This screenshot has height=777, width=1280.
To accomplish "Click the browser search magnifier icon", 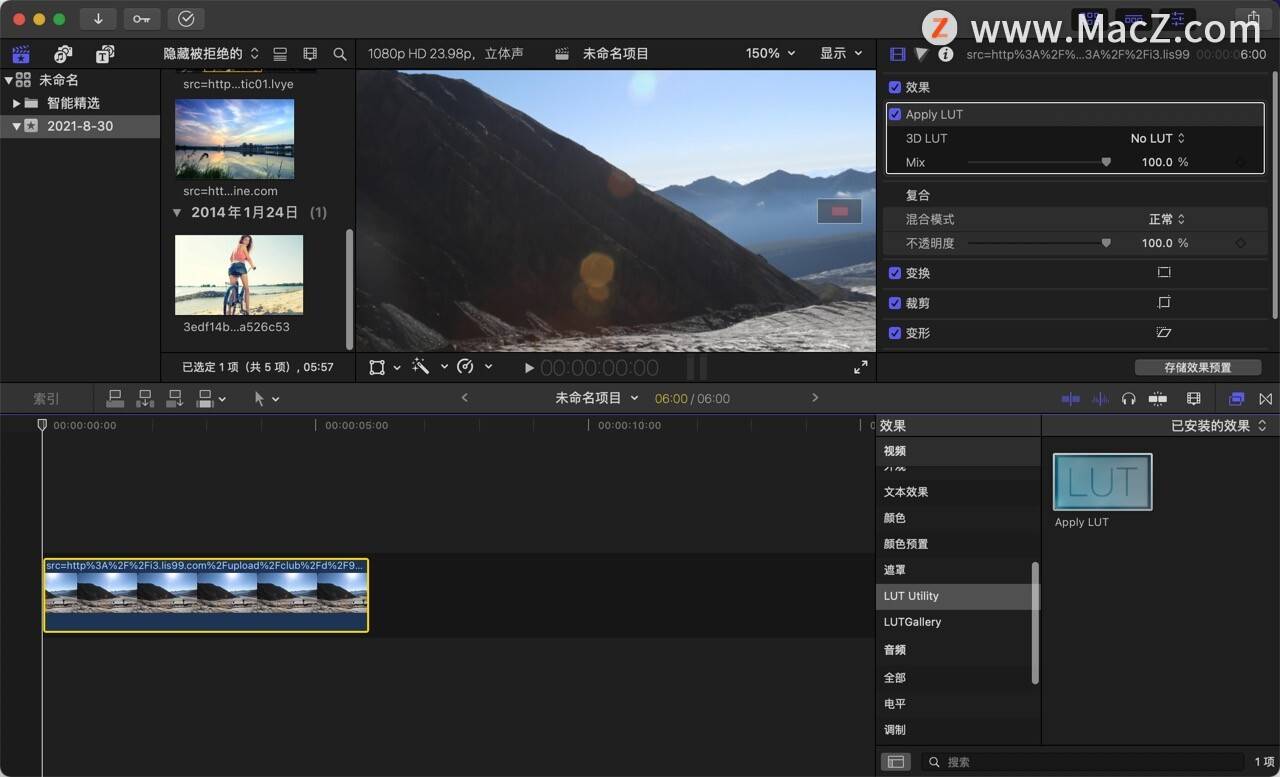I will point(340,54).
